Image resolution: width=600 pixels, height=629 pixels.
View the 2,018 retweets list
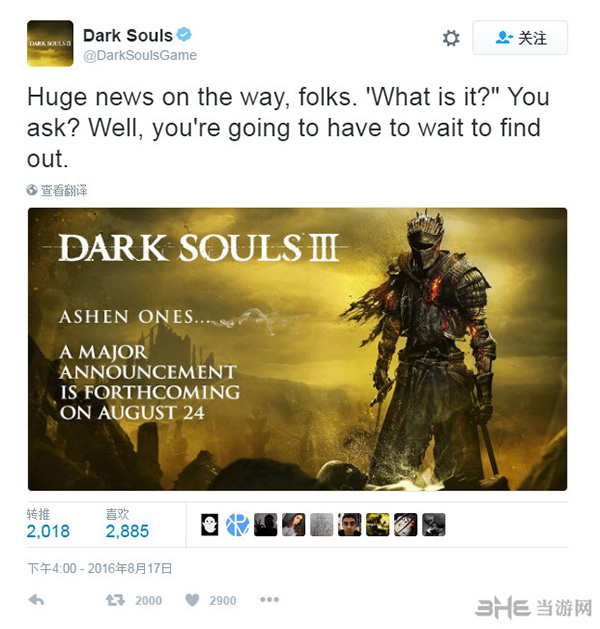[48, 523]
